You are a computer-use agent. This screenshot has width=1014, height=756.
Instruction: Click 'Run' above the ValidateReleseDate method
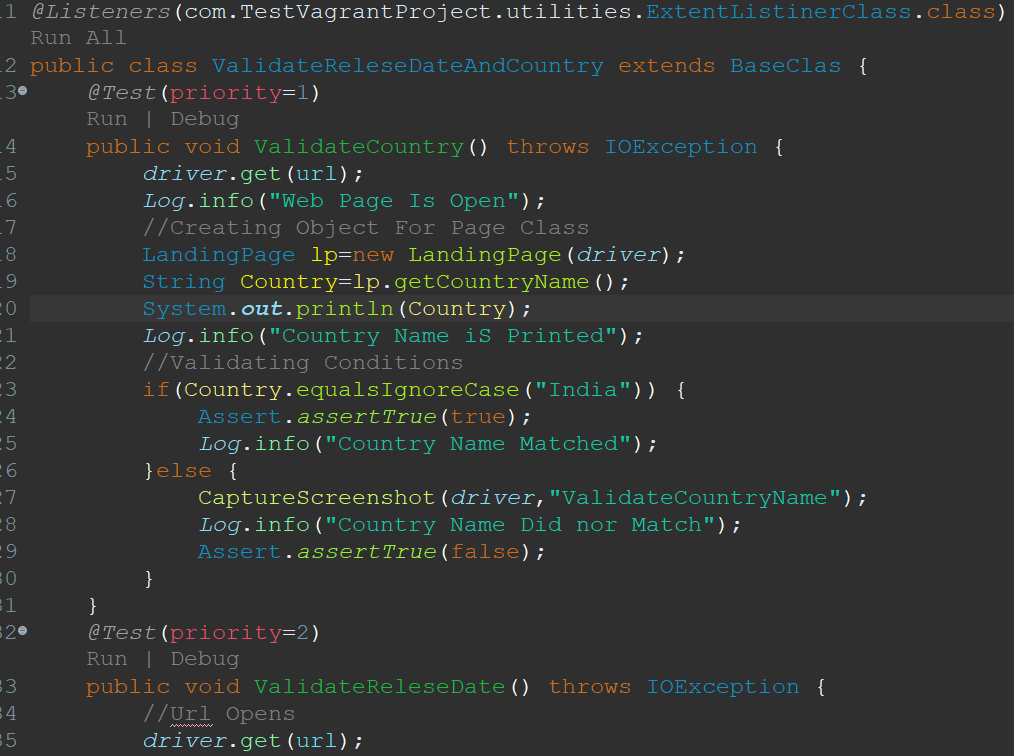pos(107,659)
